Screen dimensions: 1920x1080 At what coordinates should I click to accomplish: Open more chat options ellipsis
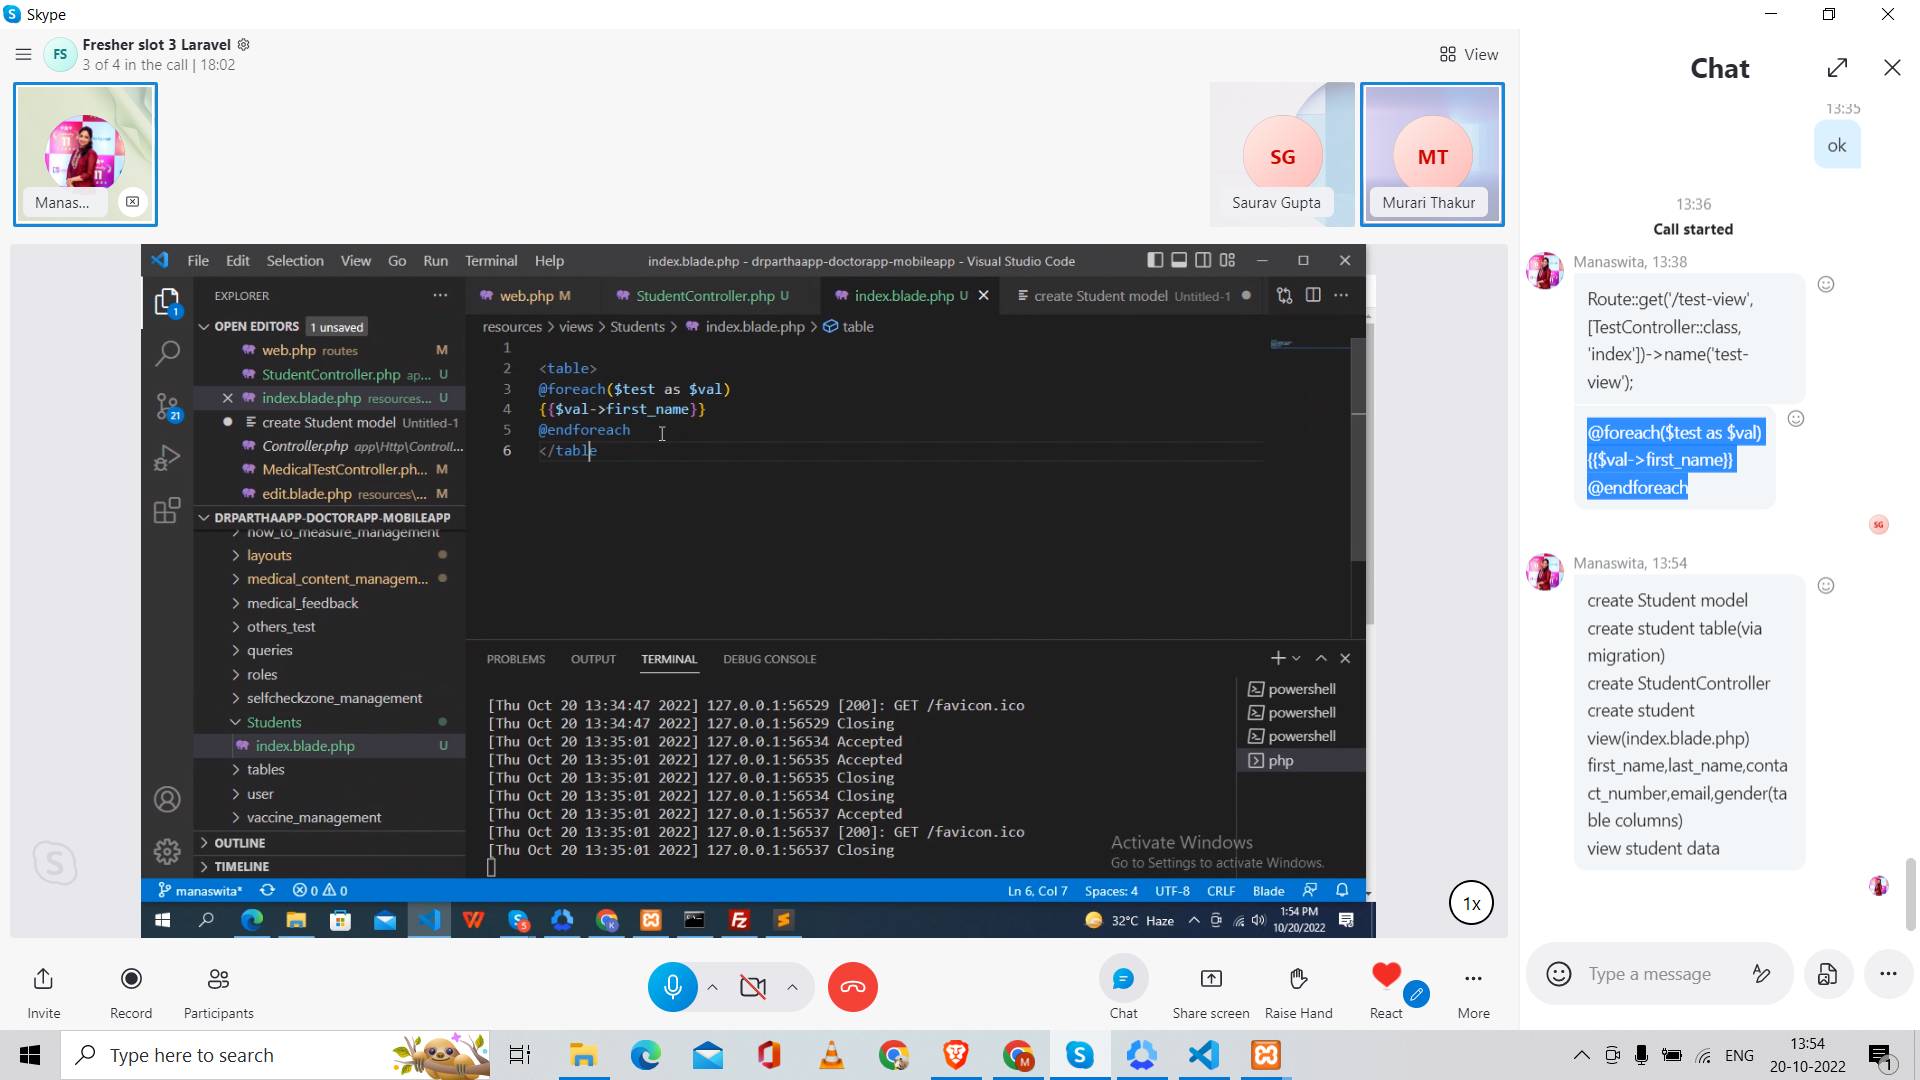pos(1888,974)
